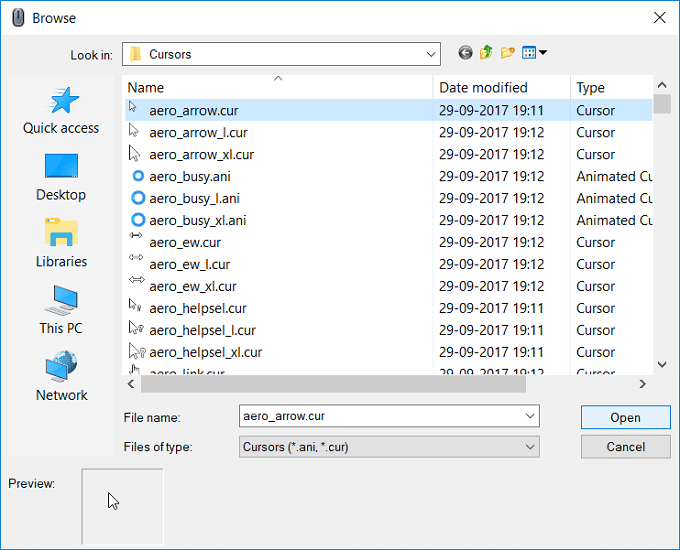Select the file named aero_busy_xl.ani
The width and height of the screenshot is (680, 550).
click(198, 220)
